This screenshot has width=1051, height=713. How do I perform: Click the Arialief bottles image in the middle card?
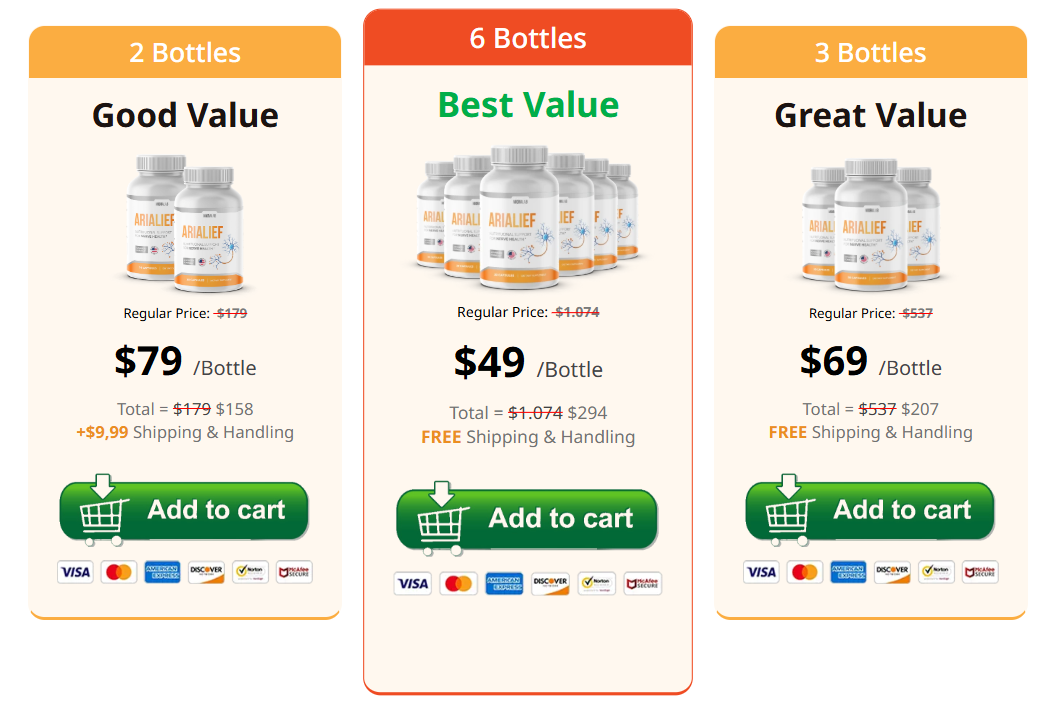(x=527, y=215)
